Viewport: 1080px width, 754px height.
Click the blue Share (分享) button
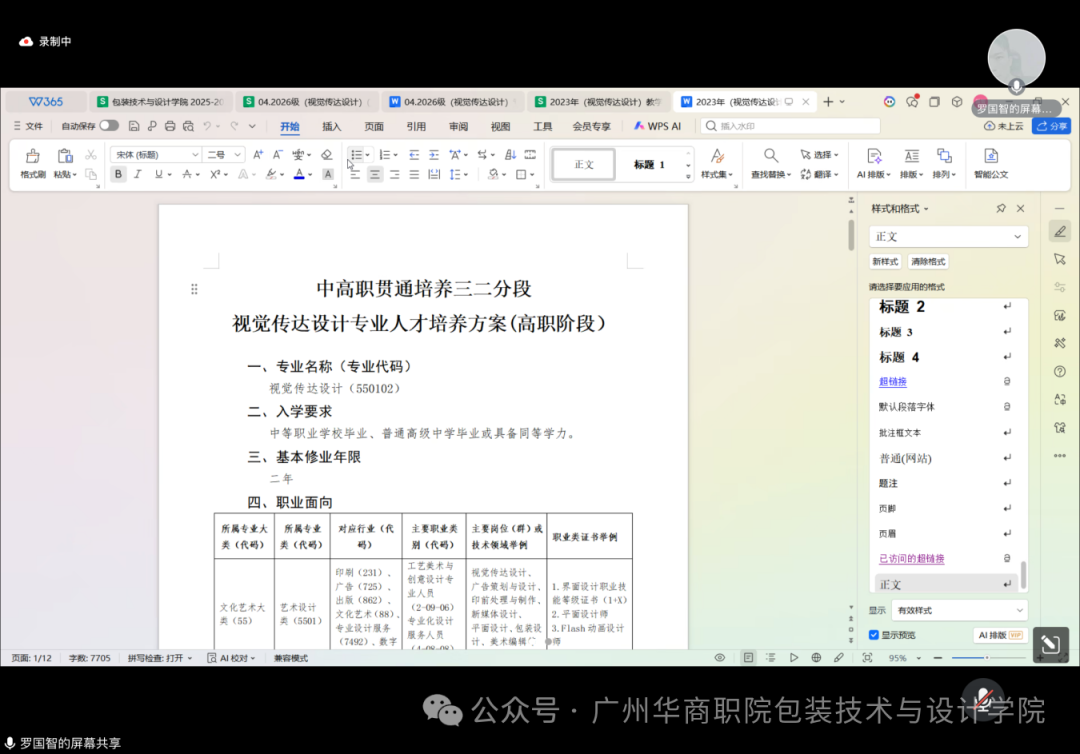[x=1051, y=126]
